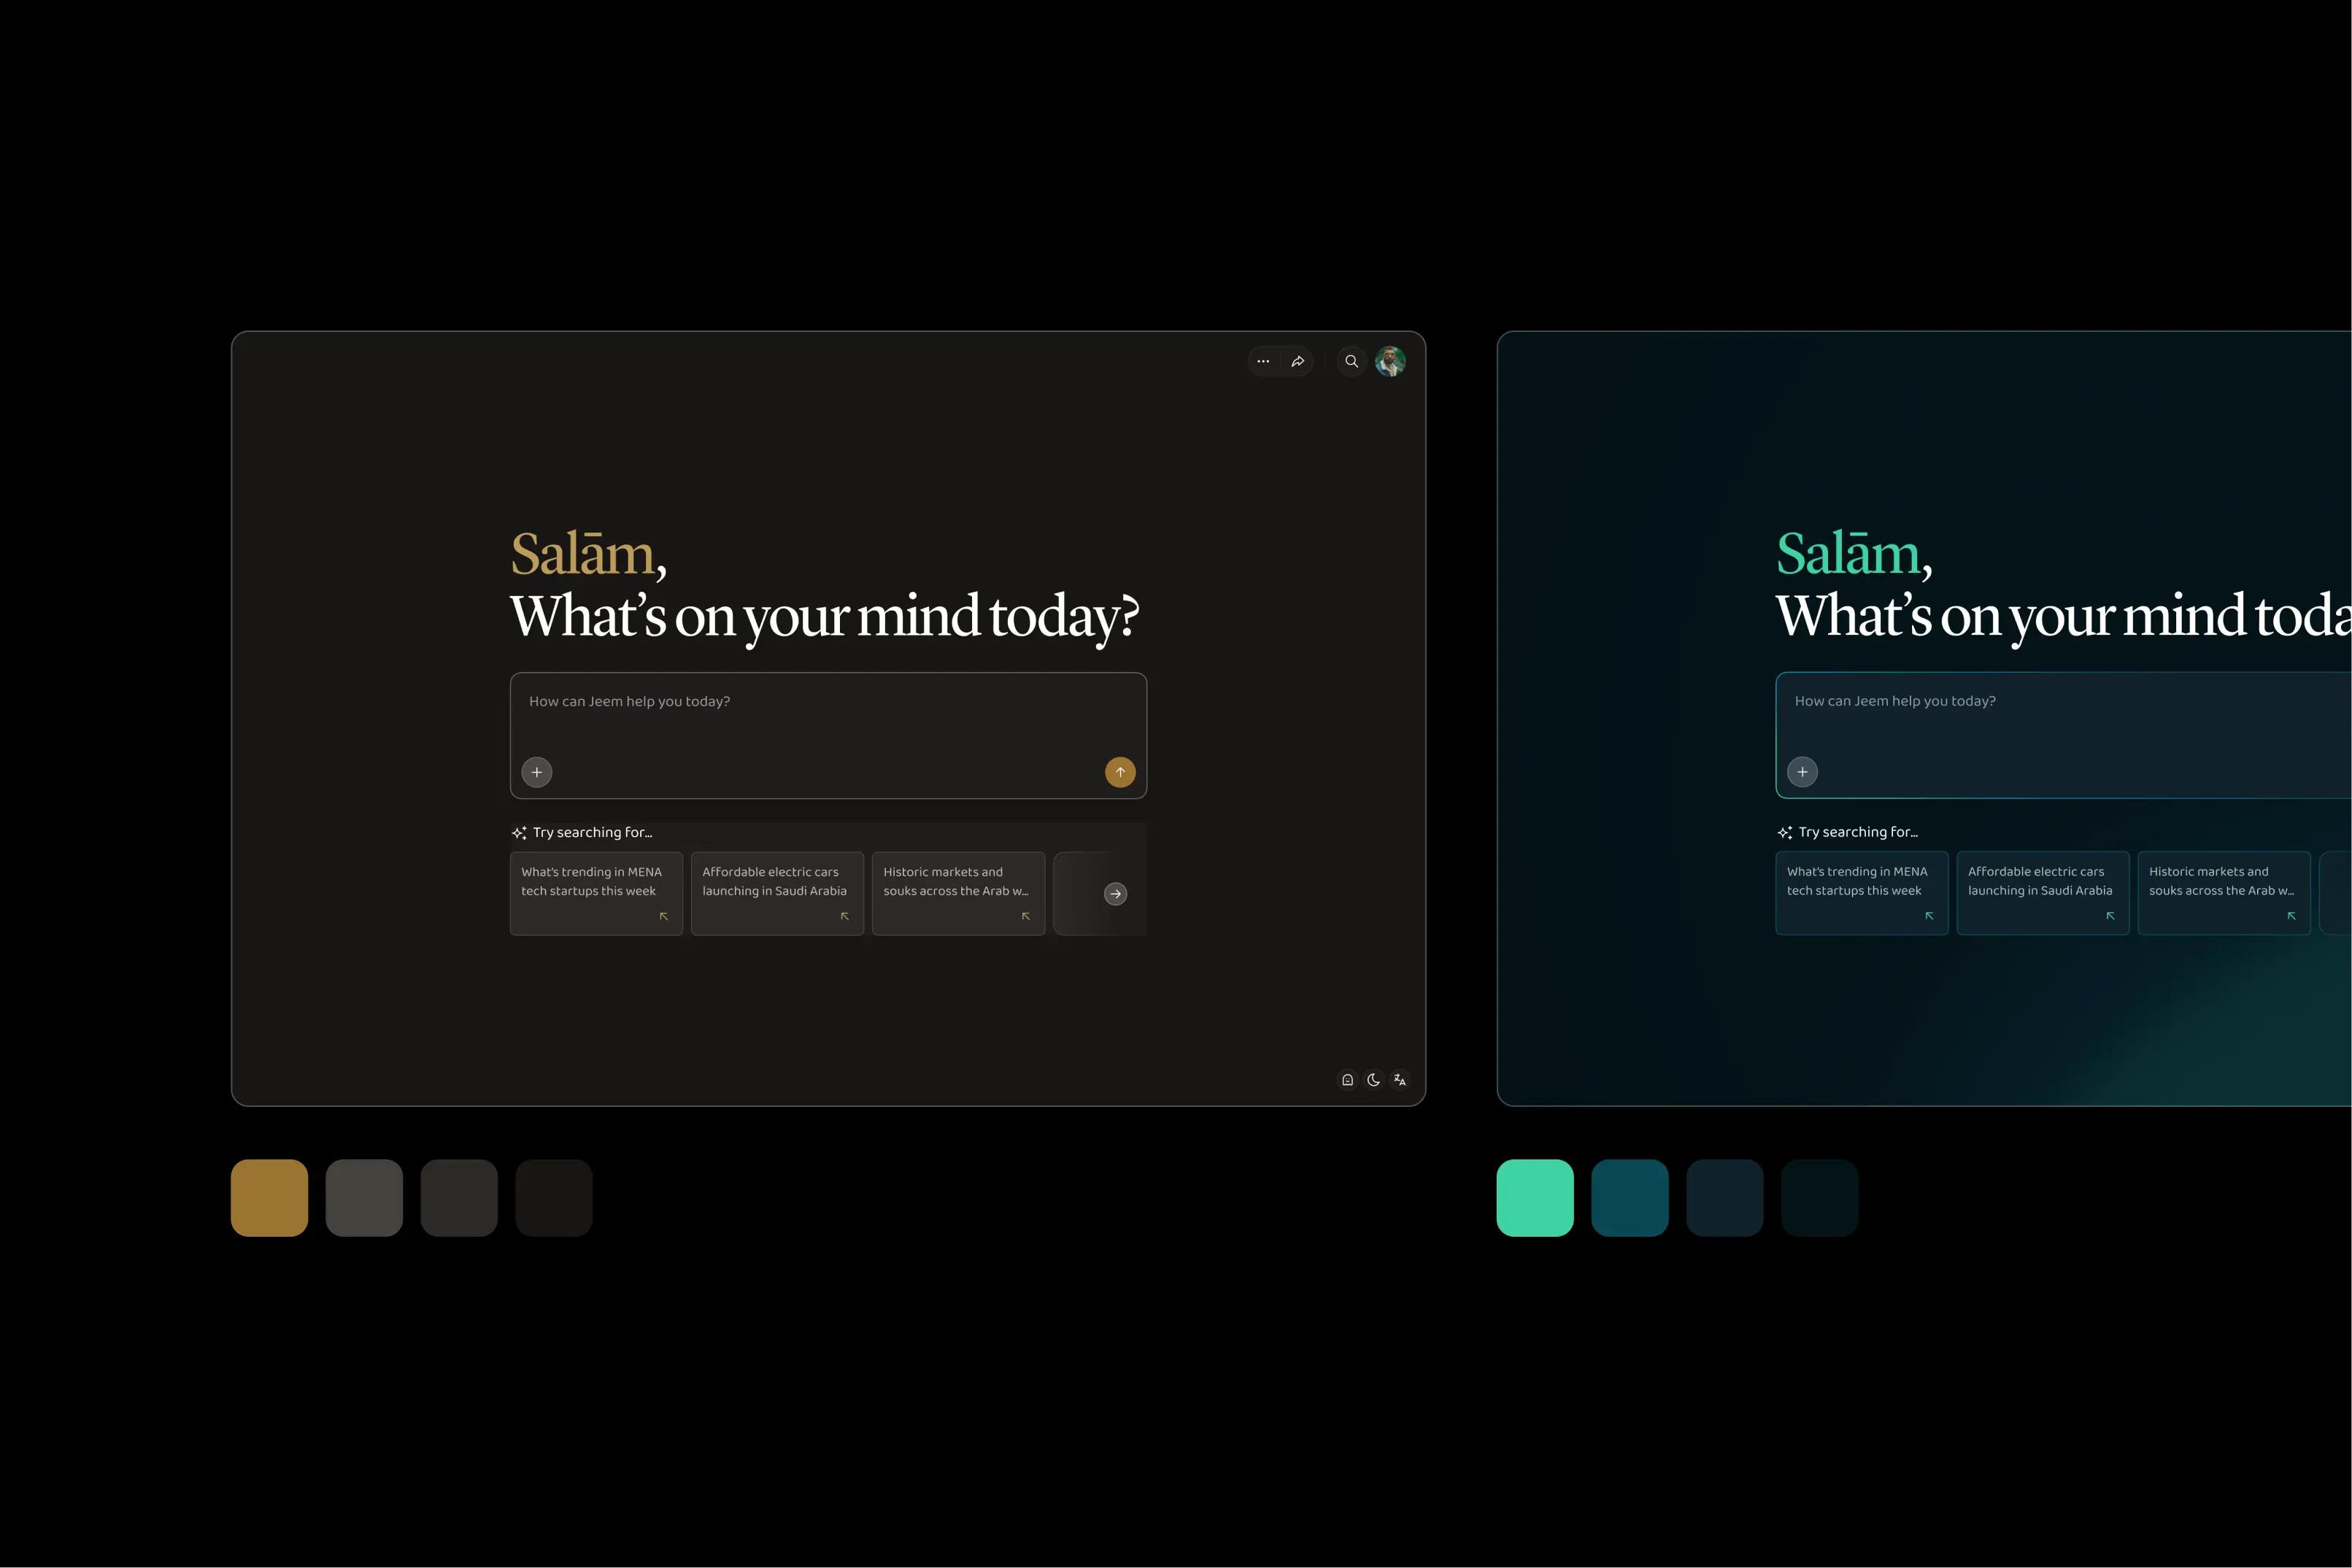Toggle dark mode with the moon icon
Image resolution: width=2352 pixels, height=1568 pixels.
1374,1080
